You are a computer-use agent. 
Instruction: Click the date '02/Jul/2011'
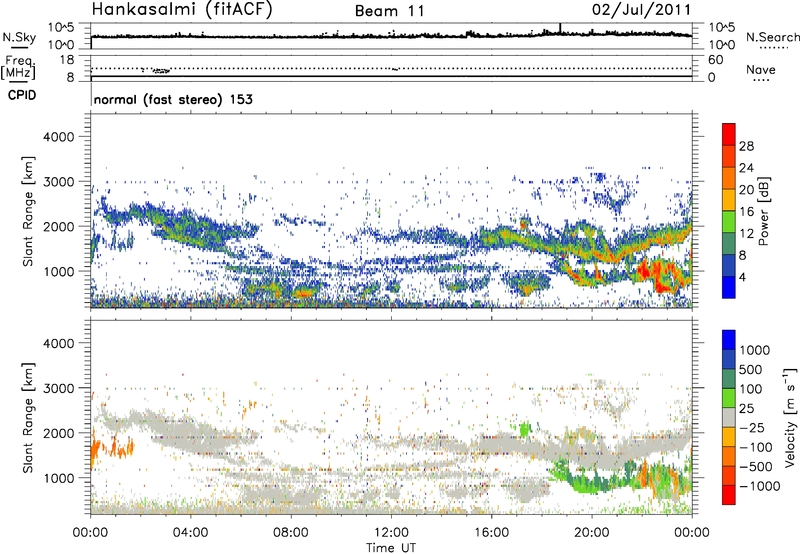(x=641, y=10)
